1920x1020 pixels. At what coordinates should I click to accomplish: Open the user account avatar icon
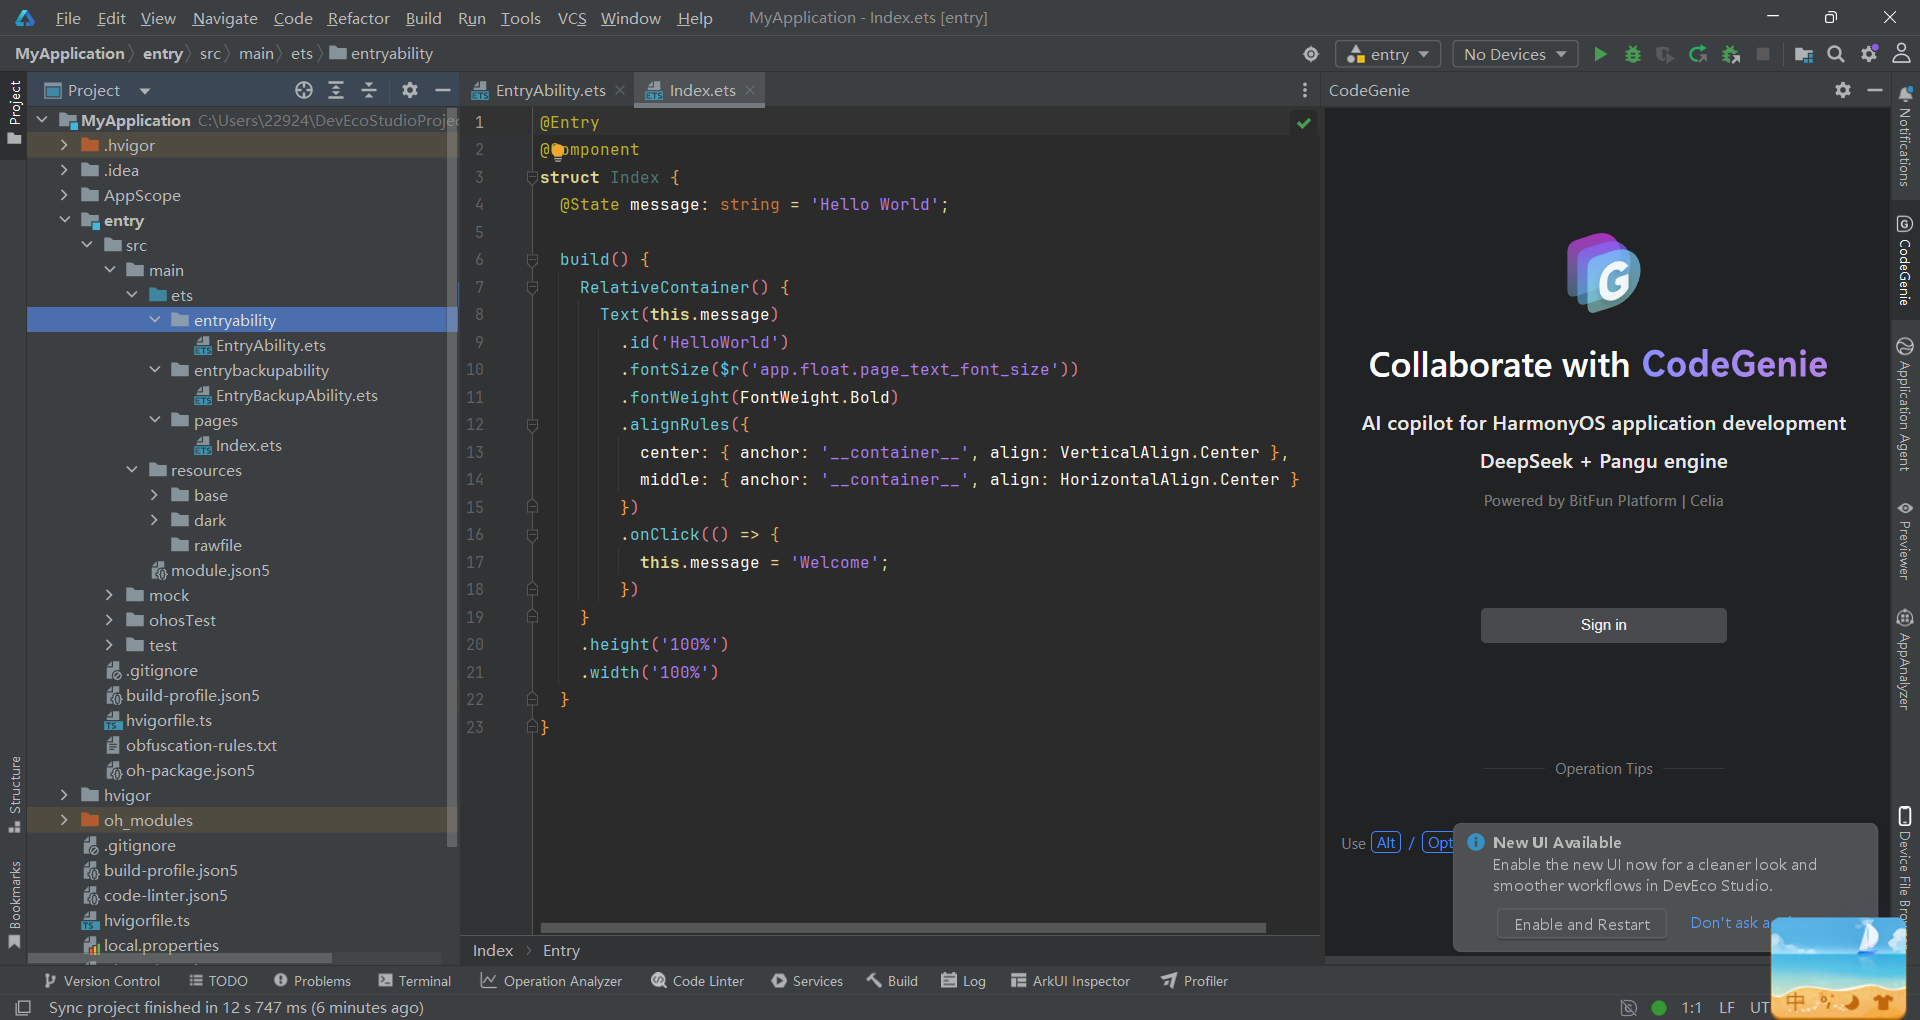pyautogui.click(x=1901, y=54)
